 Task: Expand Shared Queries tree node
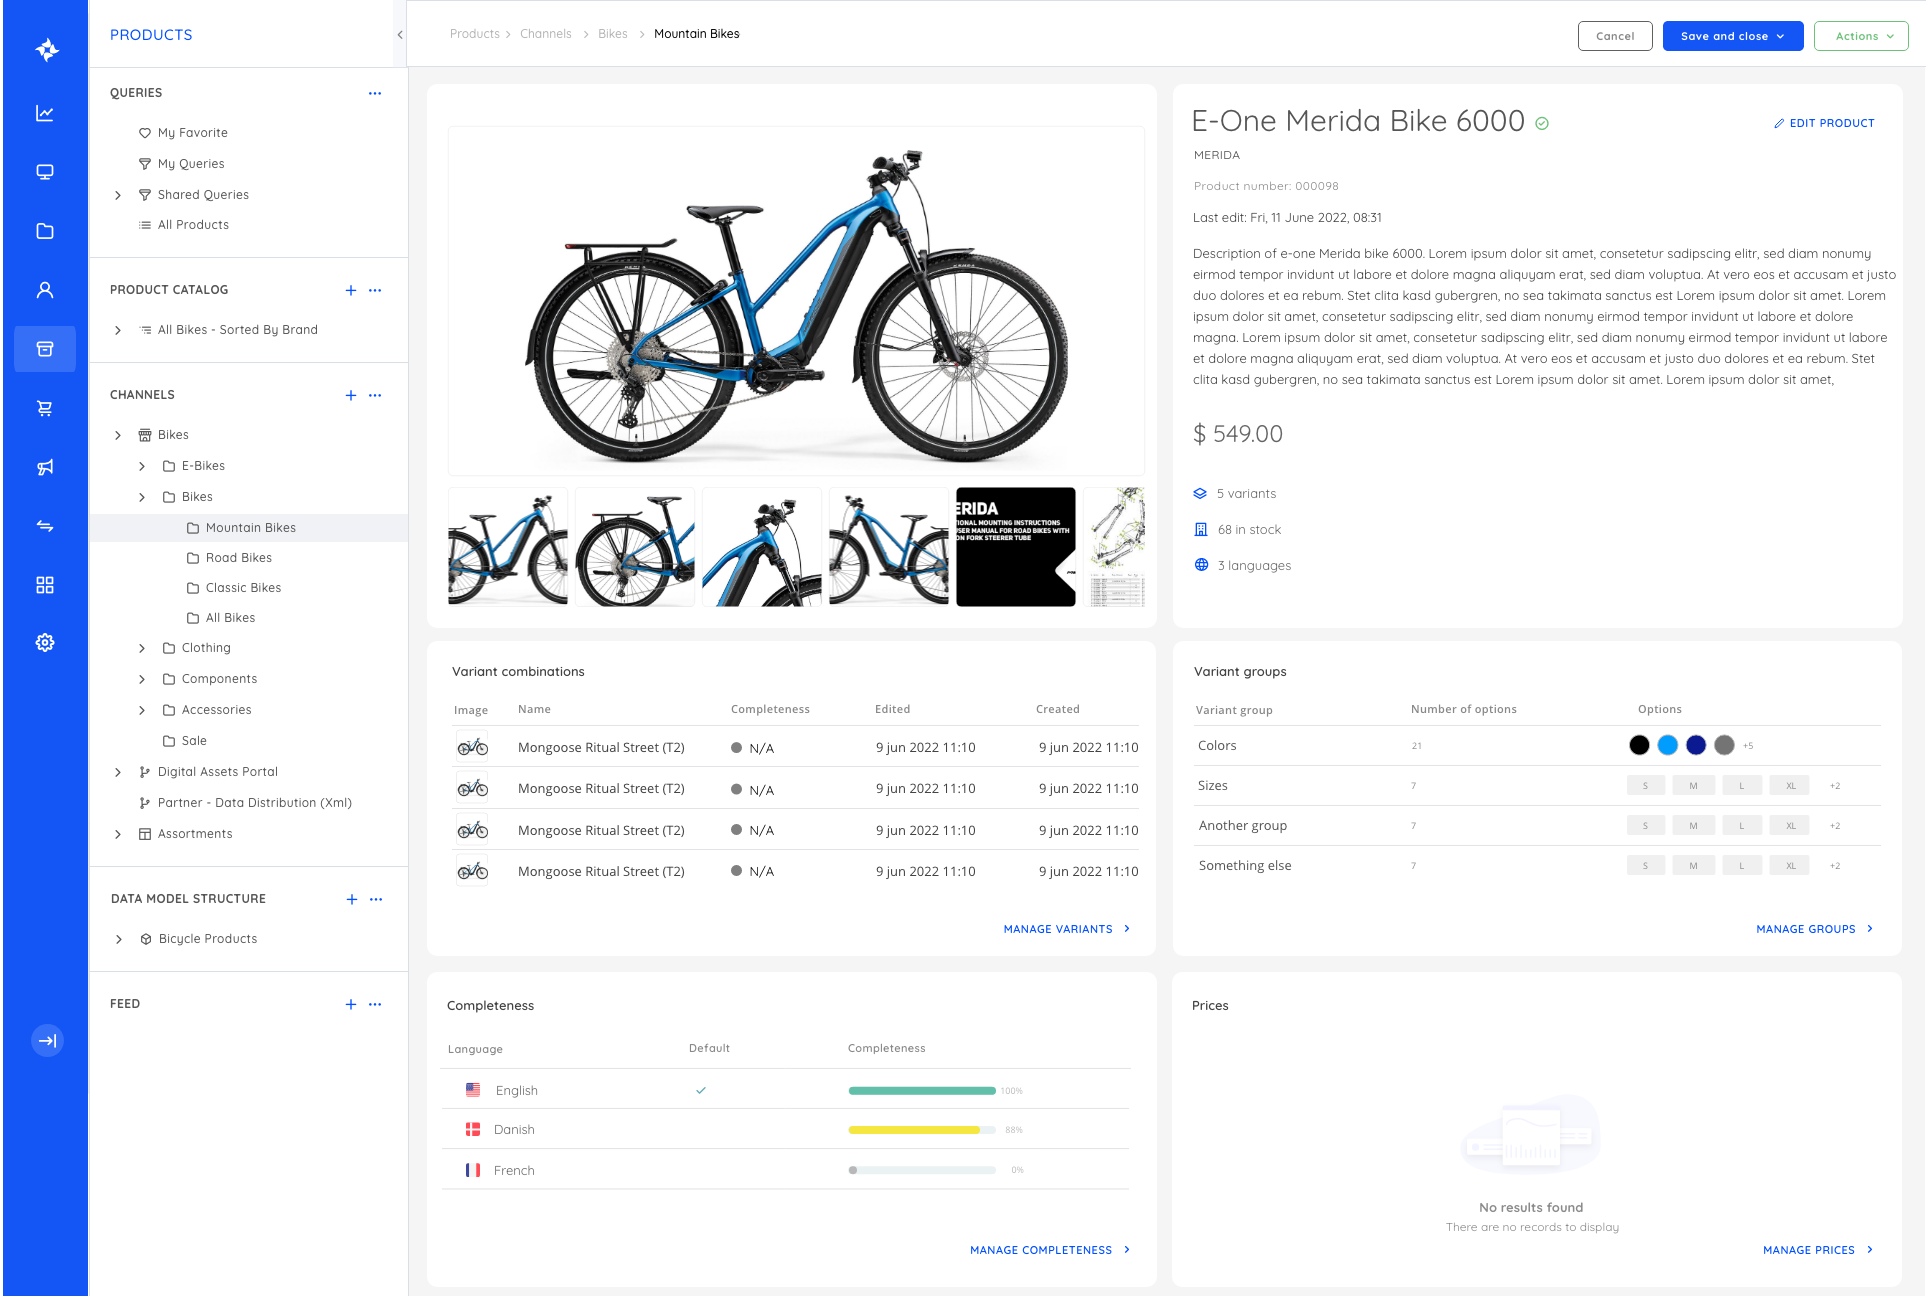coord(118,195)
